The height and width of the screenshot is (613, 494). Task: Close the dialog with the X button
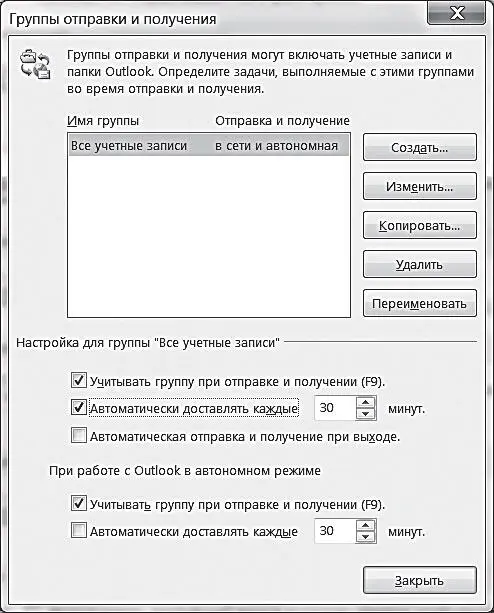click(456, 13)
